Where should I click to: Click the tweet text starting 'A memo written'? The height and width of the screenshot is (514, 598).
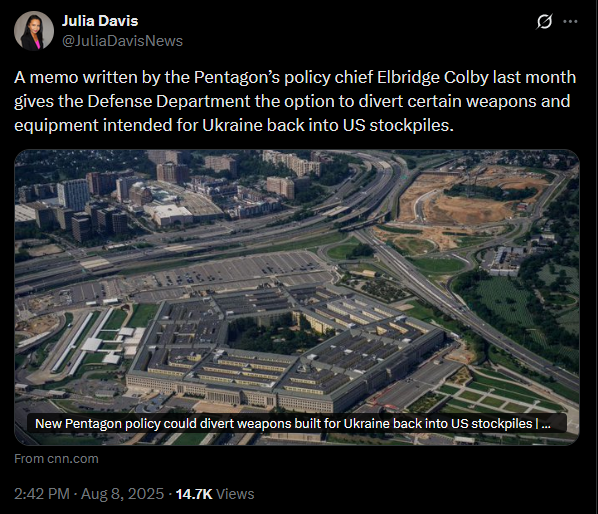coord(295,101)
